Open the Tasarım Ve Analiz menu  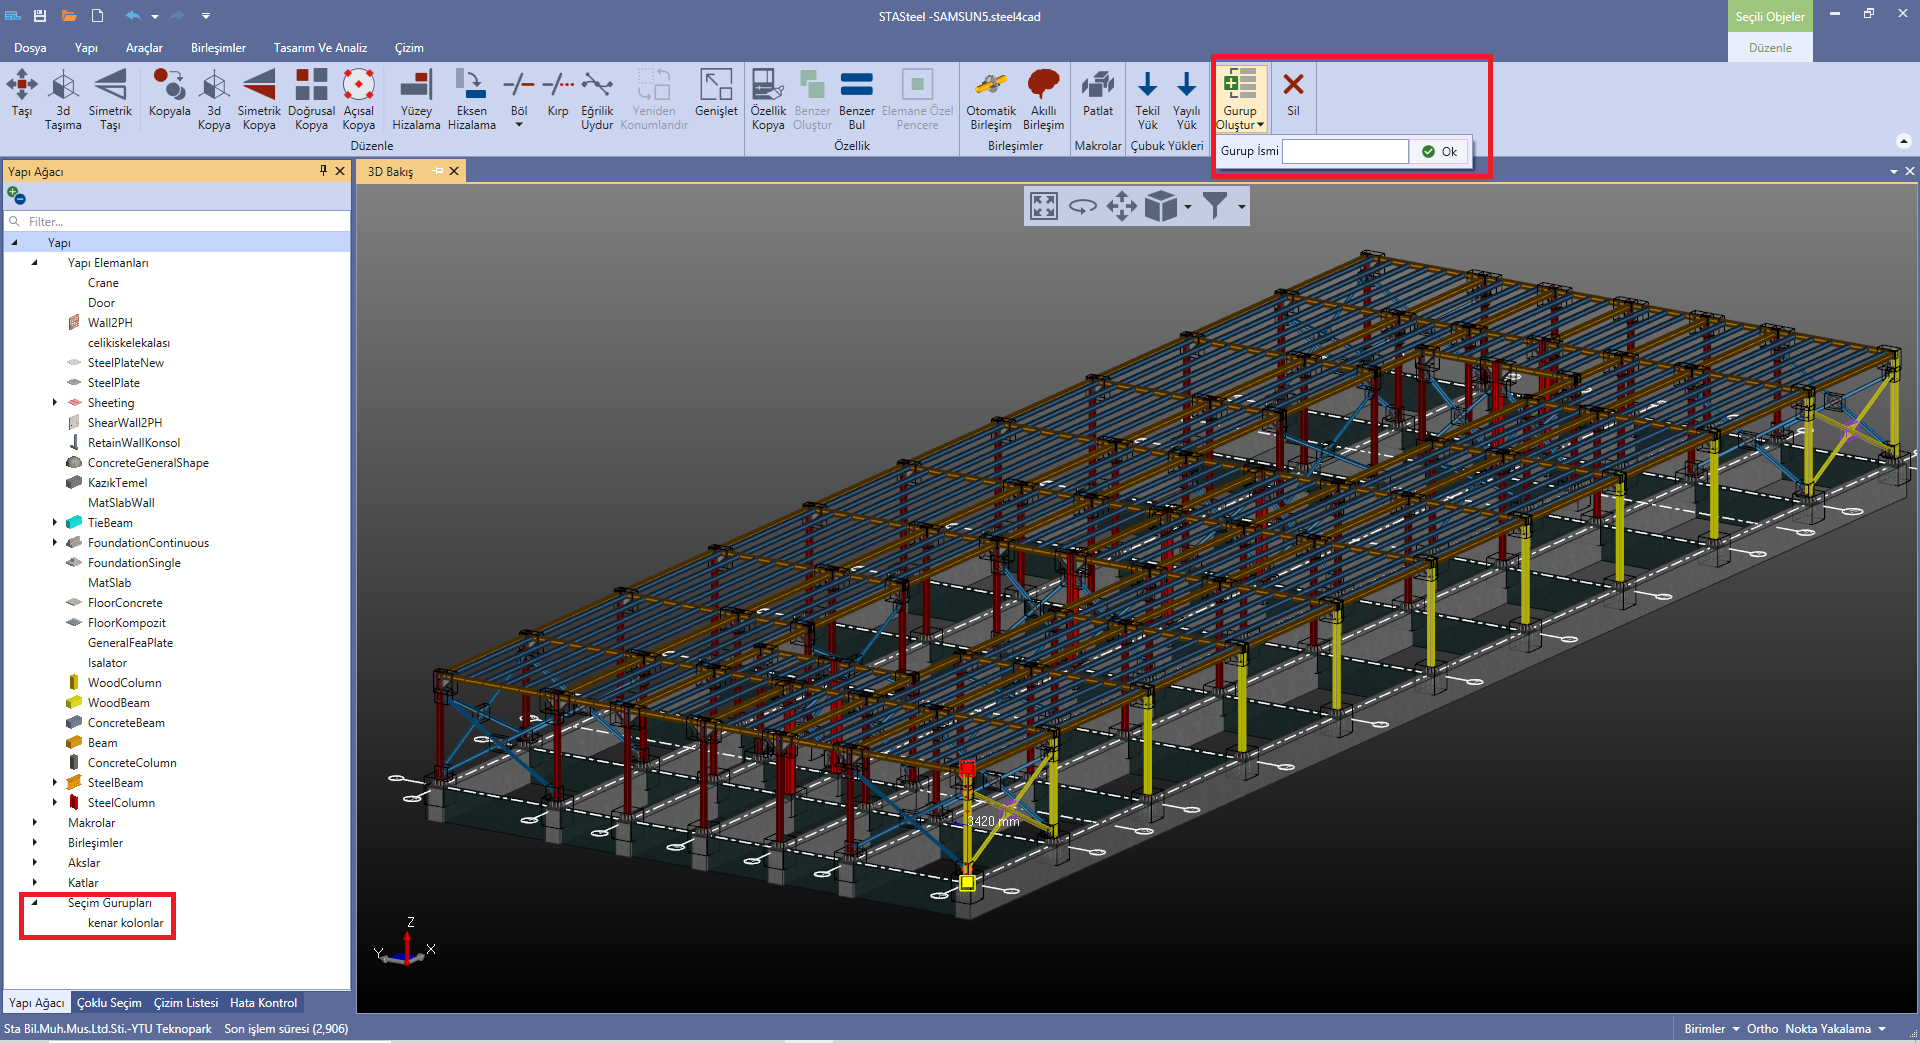(320, 48)
